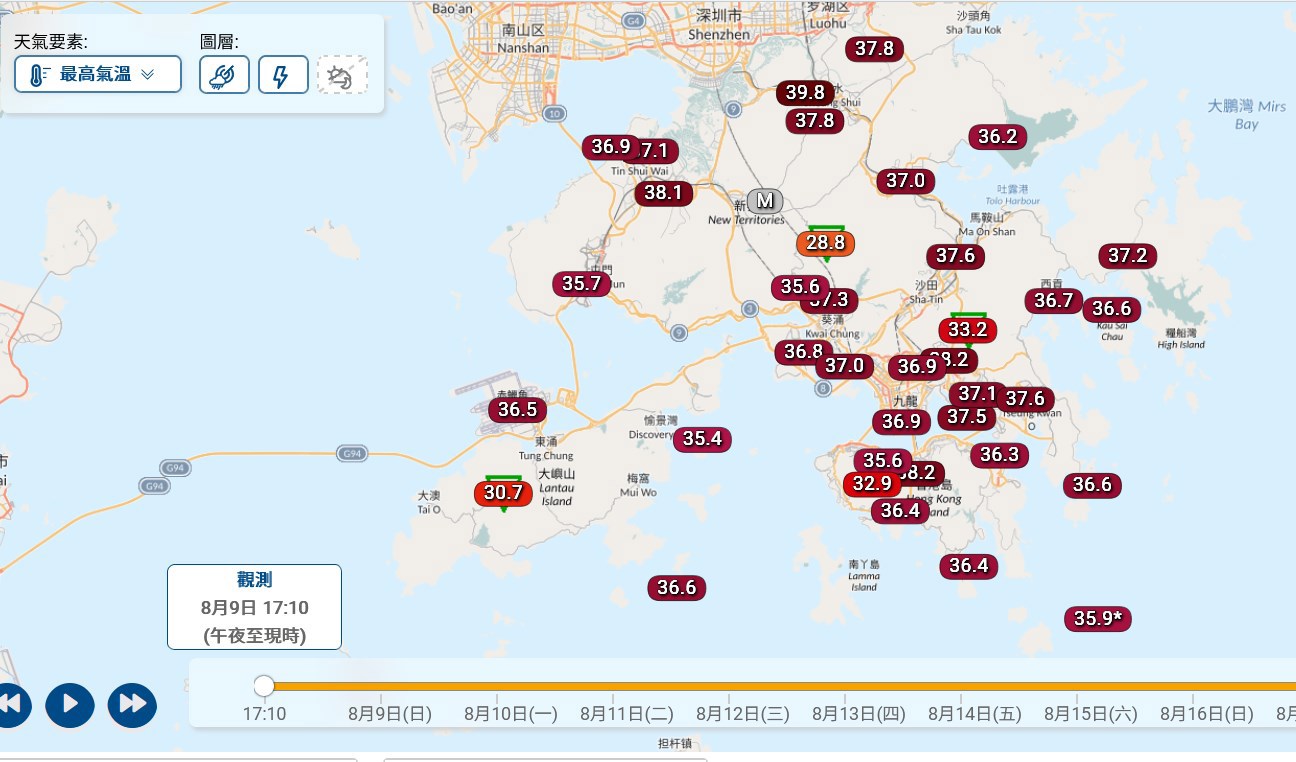Select the 36.3 temperature station marker
Viewport: 1296px width, 762px height.
click(x=999, y=456)
